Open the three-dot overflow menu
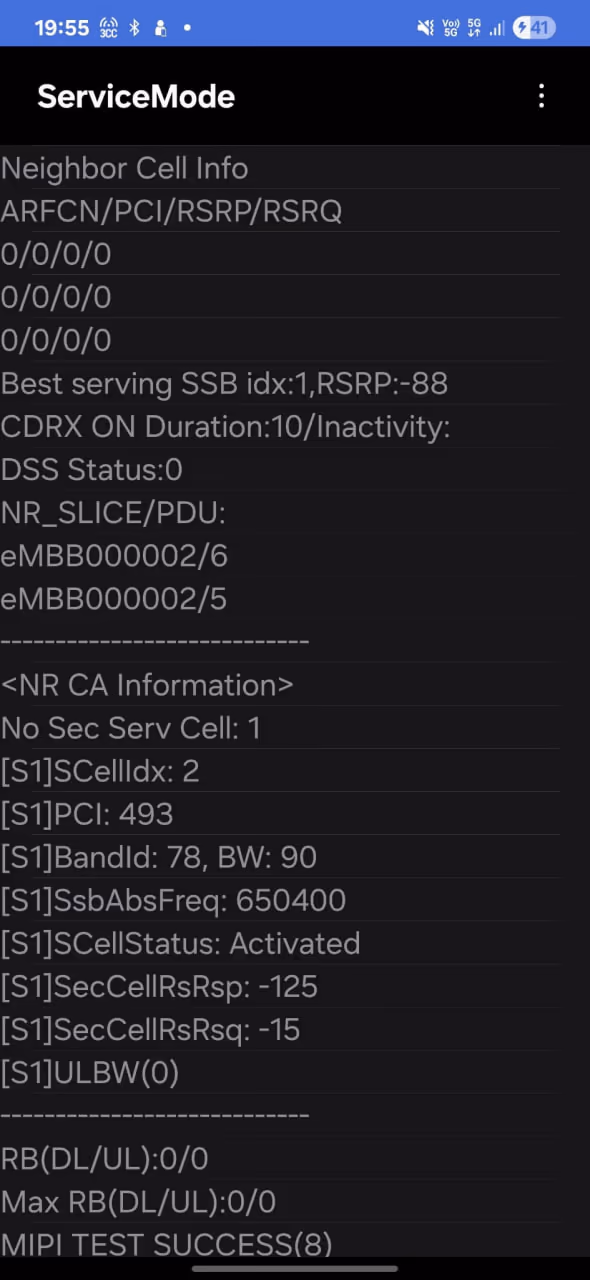 [x=541, y=96]
